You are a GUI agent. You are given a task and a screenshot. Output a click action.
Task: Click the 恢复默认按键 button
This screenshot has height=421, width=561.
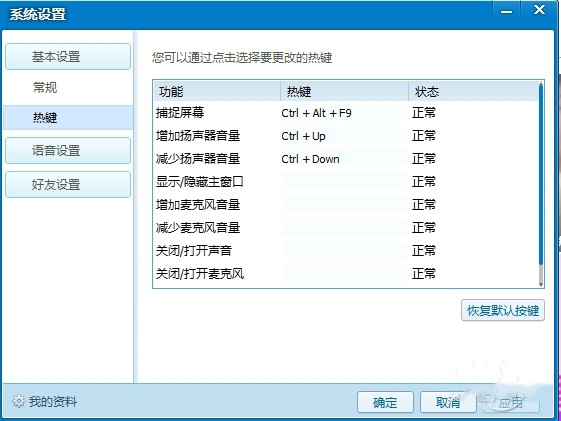(503, 310)
